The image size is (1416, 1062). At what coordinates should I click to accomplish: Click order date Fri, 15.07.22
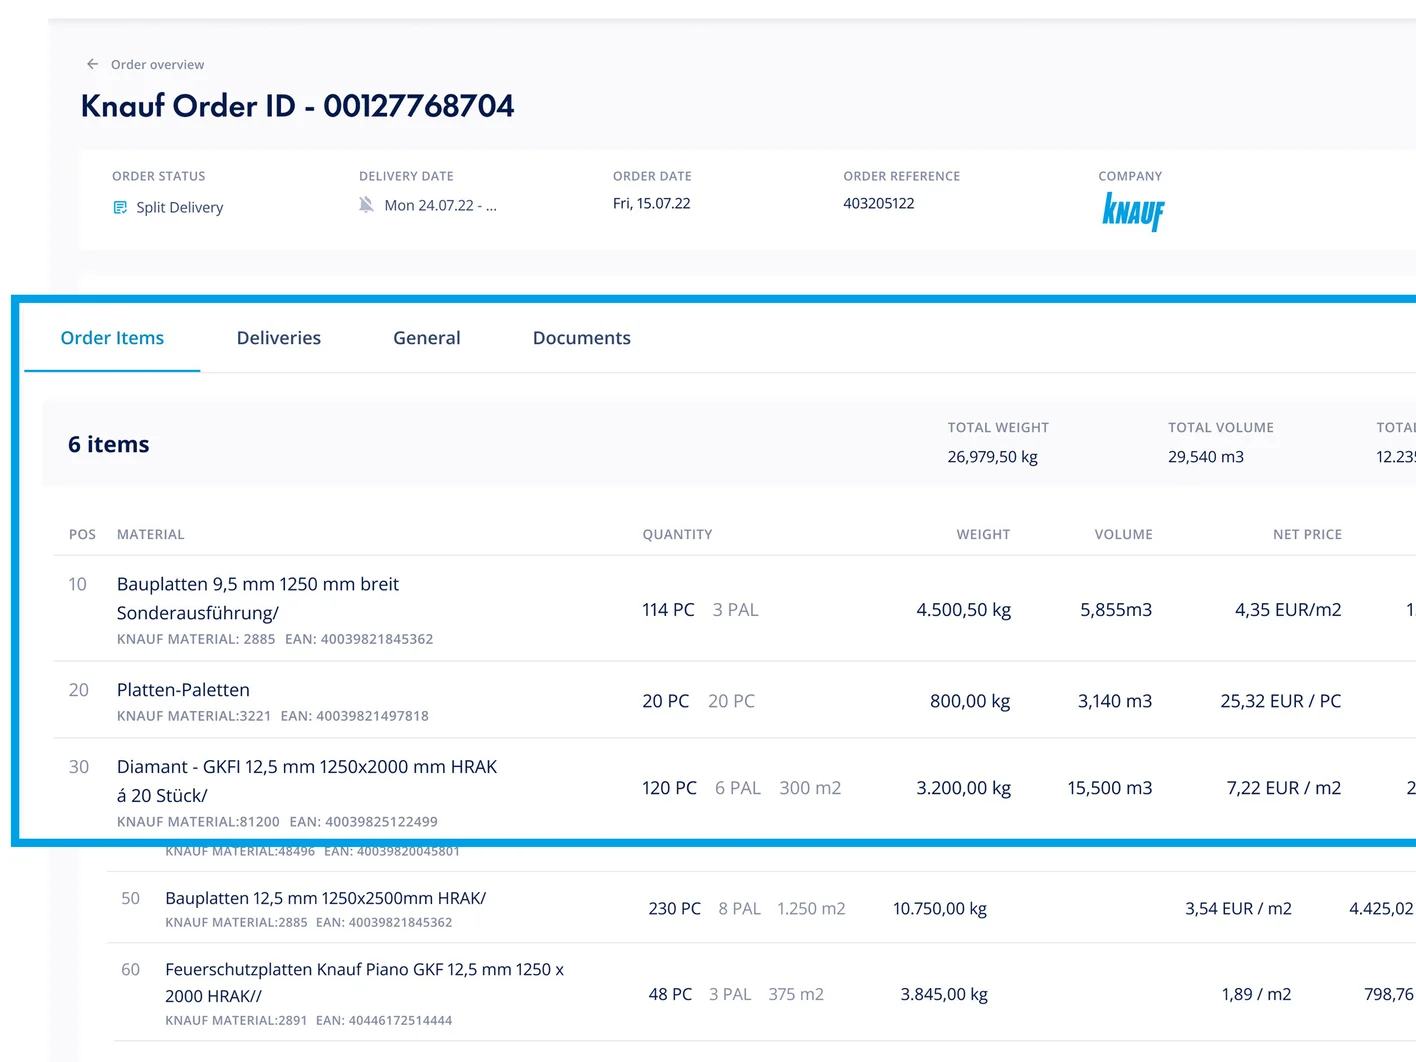pyautogui.click(x=652, y=203)
